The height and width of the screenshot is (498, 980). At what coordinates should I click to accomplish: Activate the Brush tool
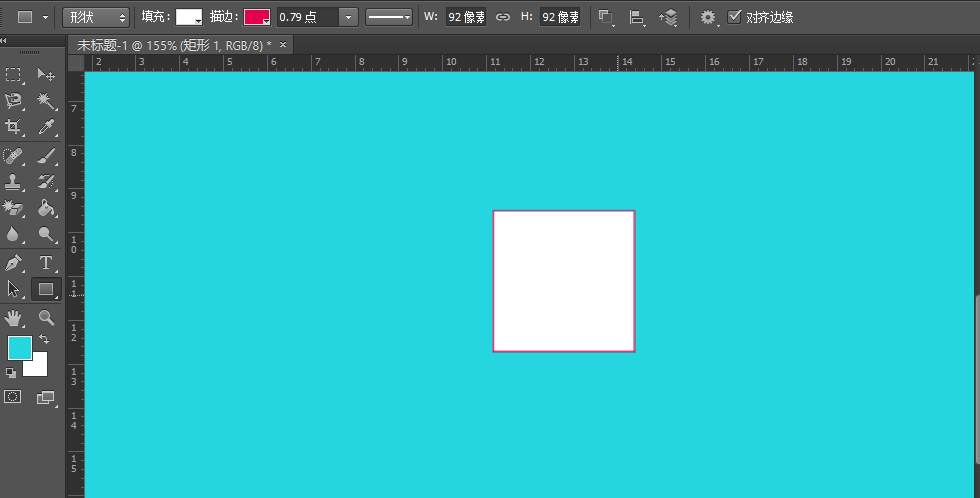click(46, 155)
